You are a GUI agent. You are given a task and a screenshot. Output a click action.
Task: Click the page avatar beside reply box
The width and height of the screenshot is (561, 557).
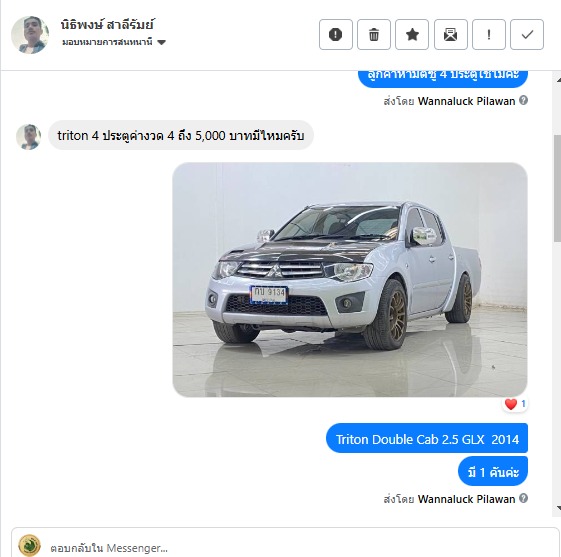[29, 546]
